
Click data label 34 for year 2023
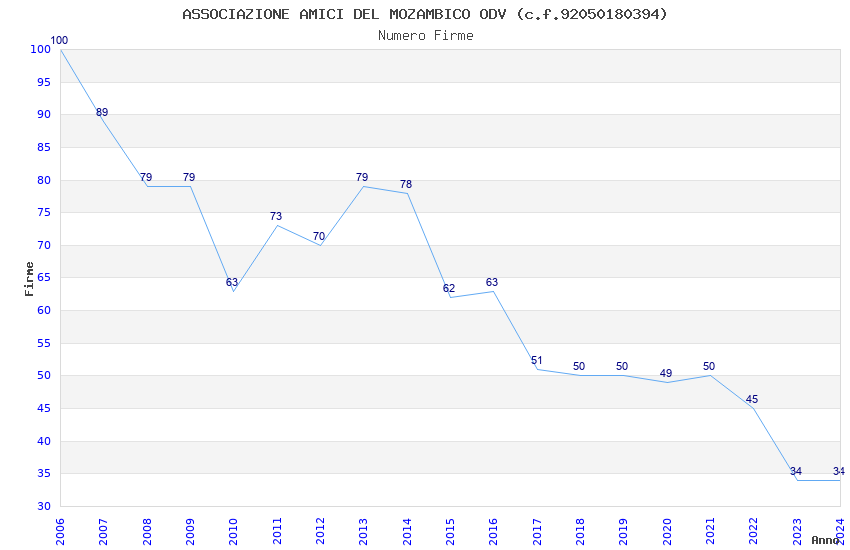(796, 471)
